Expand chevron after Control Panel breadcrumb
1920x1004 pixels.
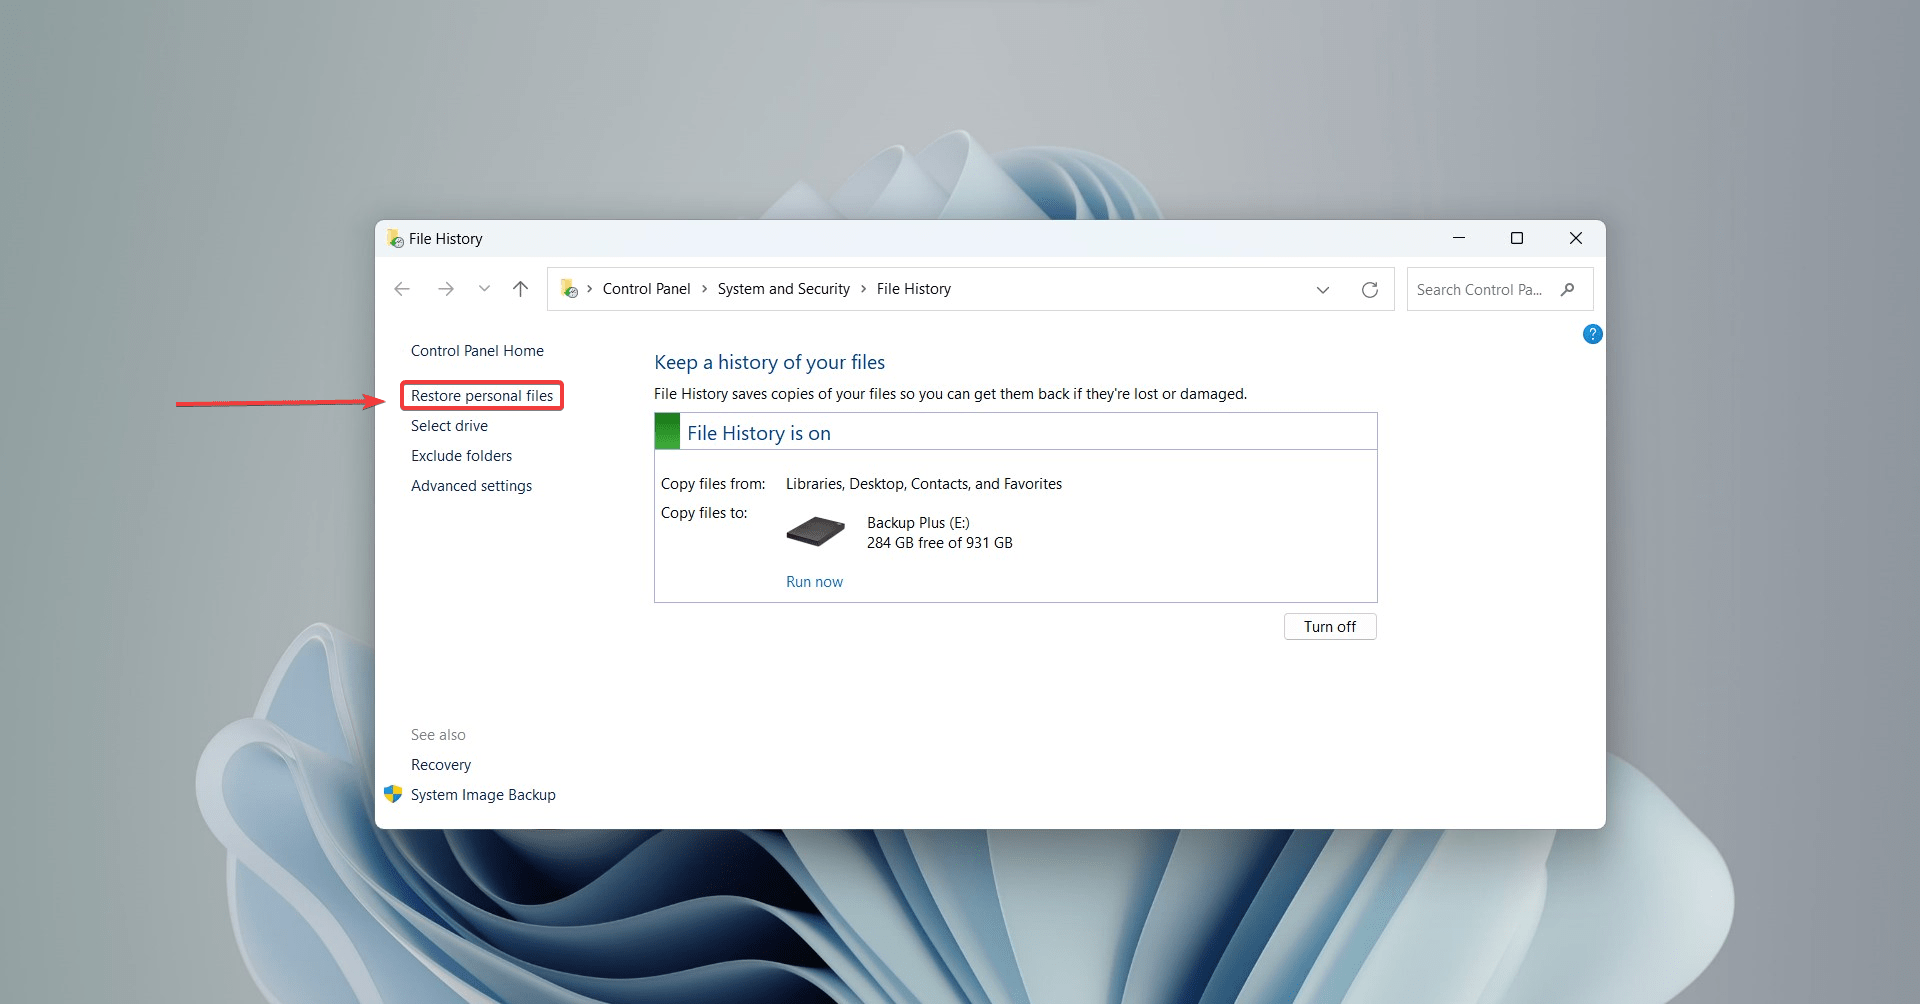704,289
